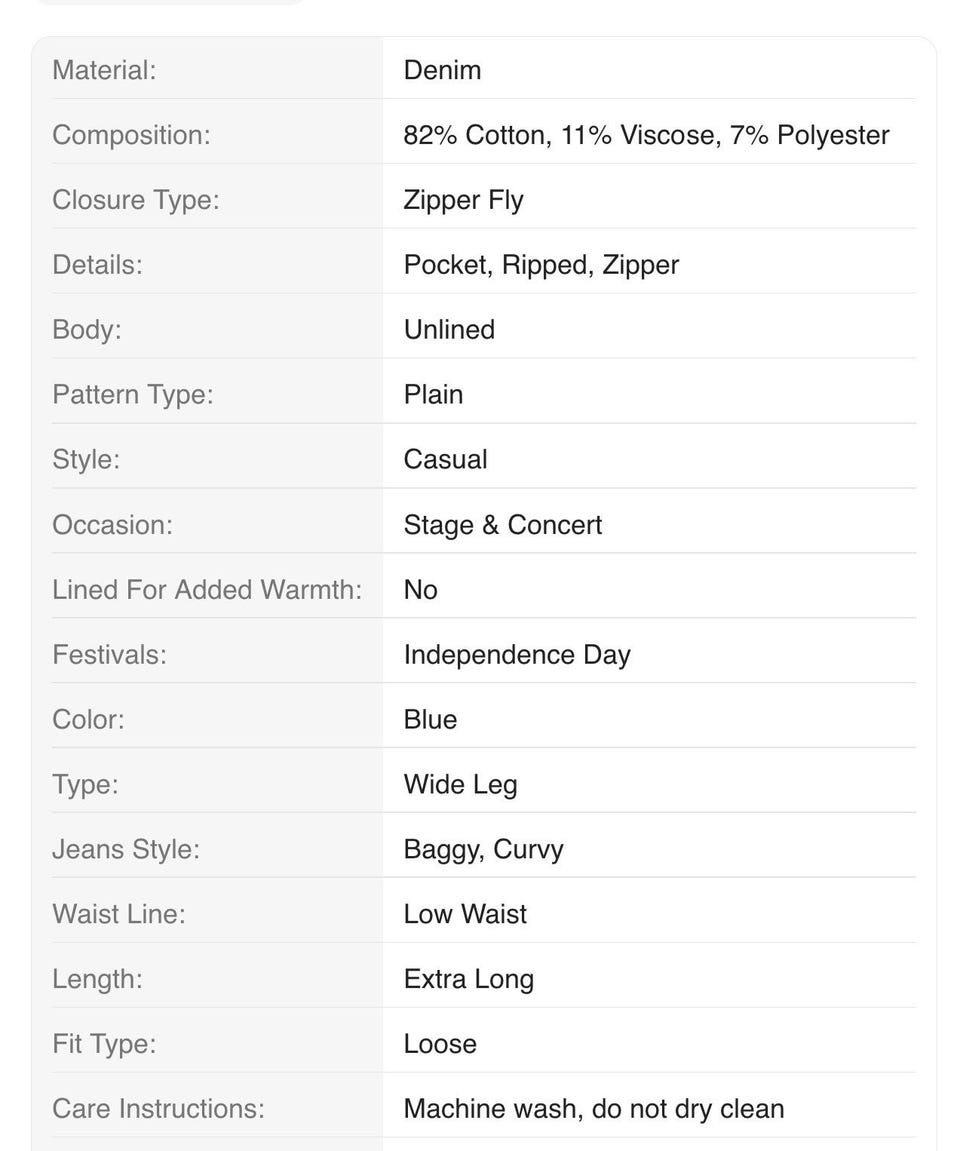Click the Zipper Fly closure value
The image size is (960, 1151).
tap(464, 200)
